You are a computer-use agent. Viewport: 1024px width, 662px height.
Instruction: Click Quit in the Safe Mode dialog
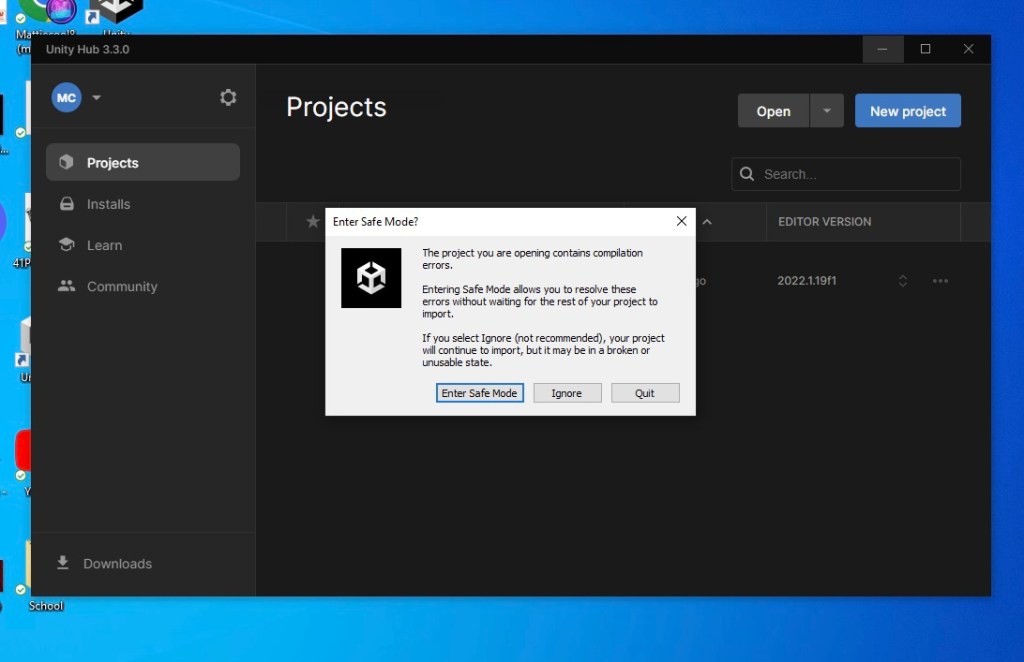coord(645,393)
